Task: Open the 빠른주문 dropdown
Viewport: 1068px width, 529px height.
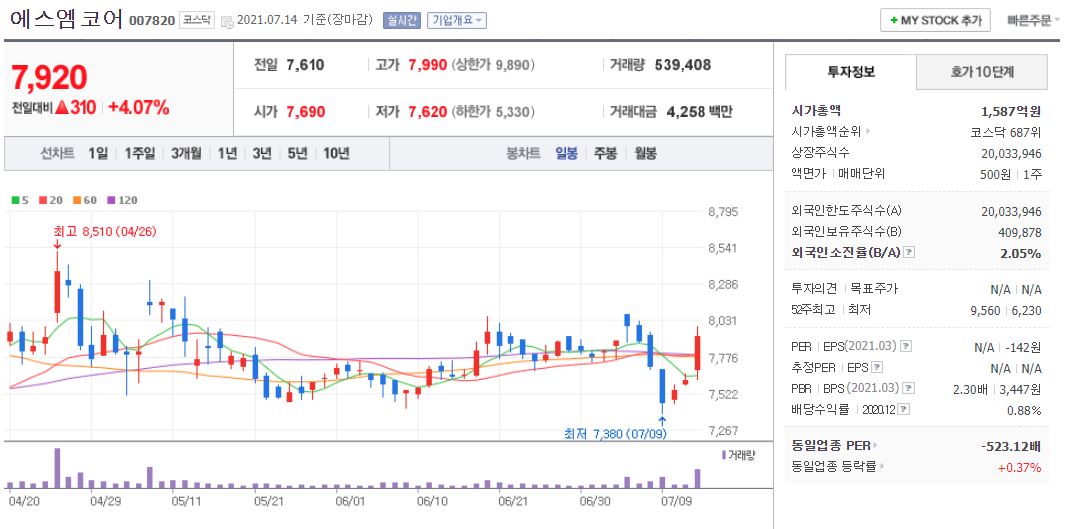Action: (1033, 20)
